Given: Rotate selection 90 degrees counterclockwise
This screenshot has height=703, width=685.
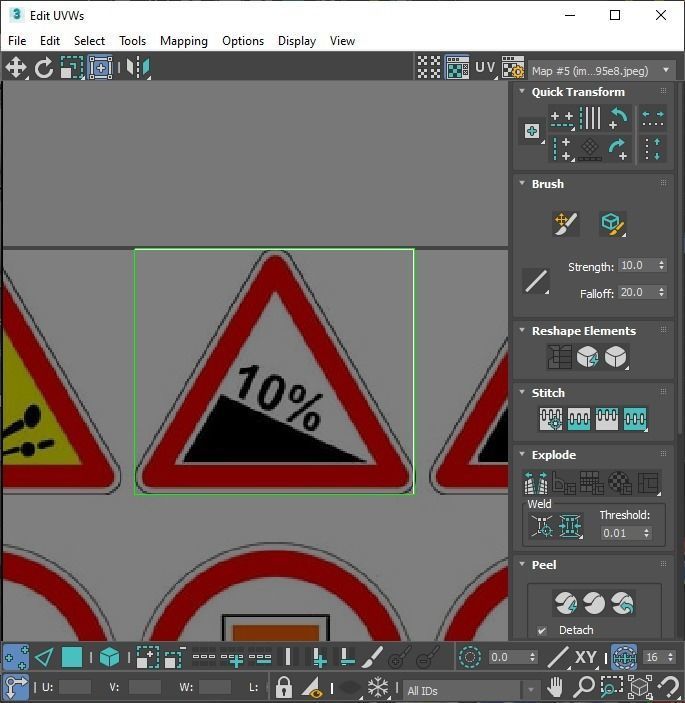Looking at the screenshot, I should click(619, 119).
